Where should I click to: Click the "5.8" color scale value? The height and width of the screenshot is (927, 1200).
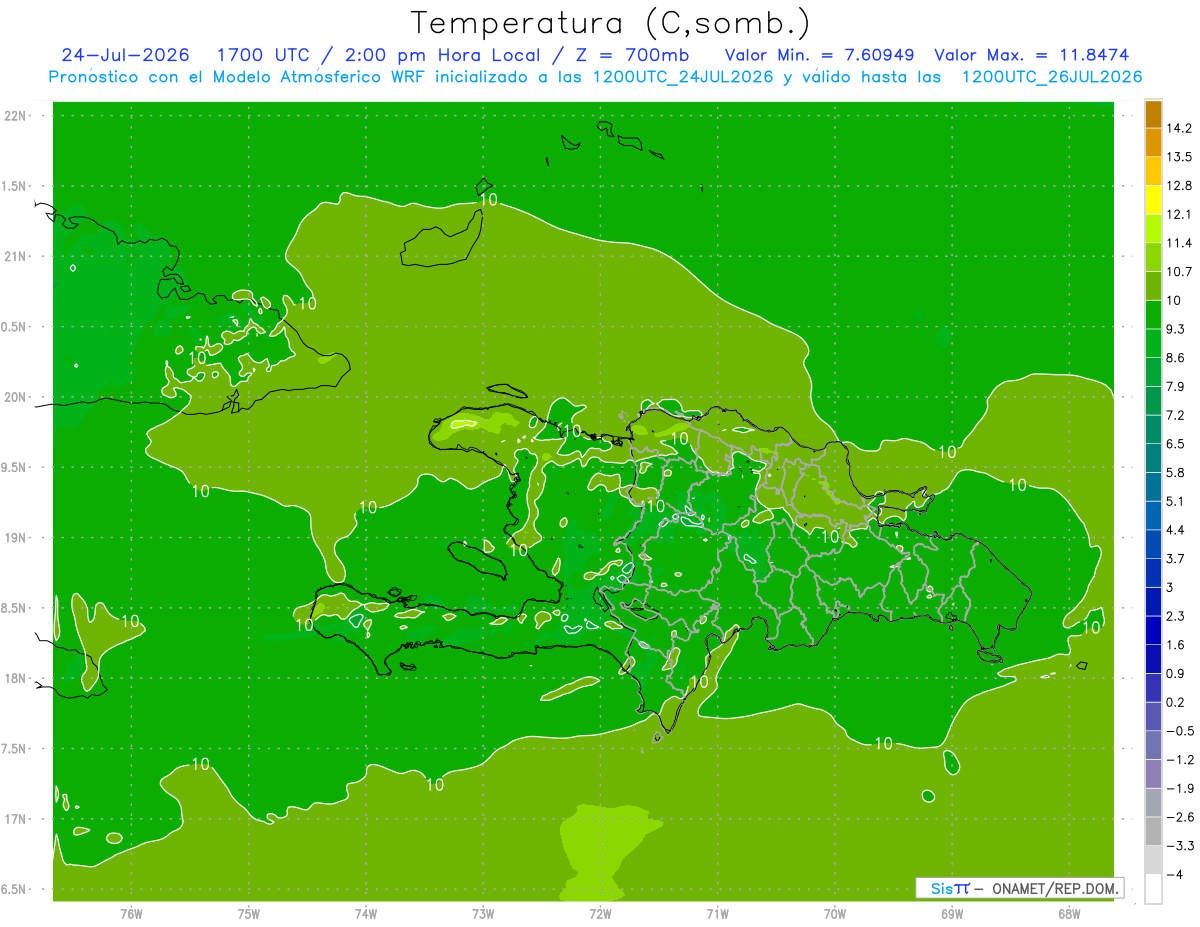(1175, 472)
